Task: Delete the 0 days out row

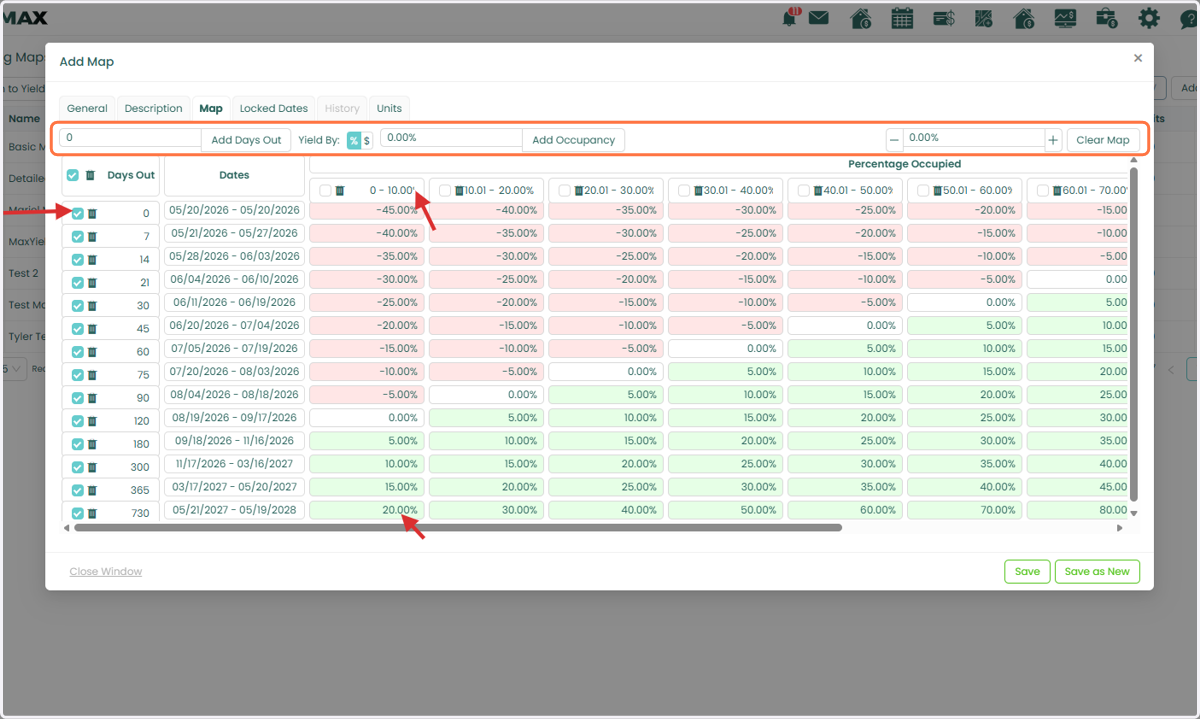Action: click(92, 213)
